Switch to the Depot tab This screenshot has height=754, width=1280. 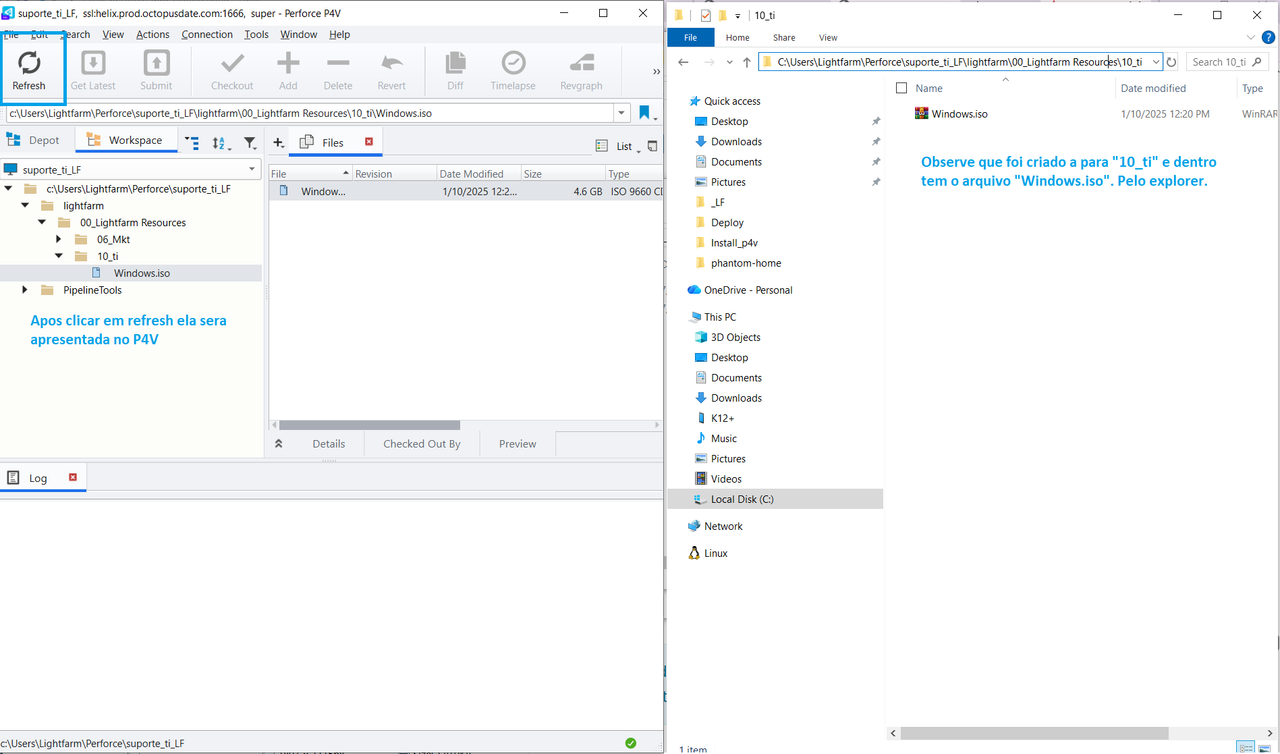tap(35, 141)
